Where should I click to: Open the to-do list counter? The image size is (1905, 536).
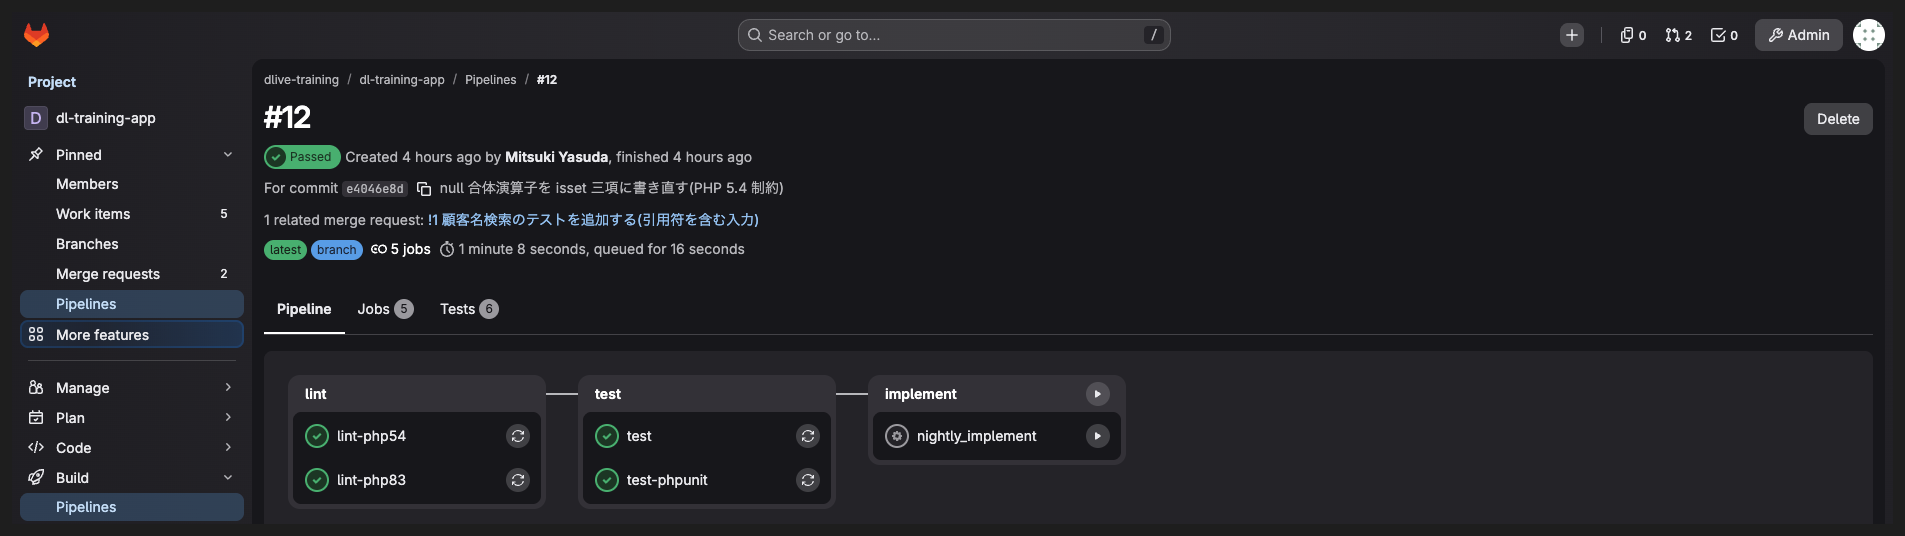pos(1725,35)
